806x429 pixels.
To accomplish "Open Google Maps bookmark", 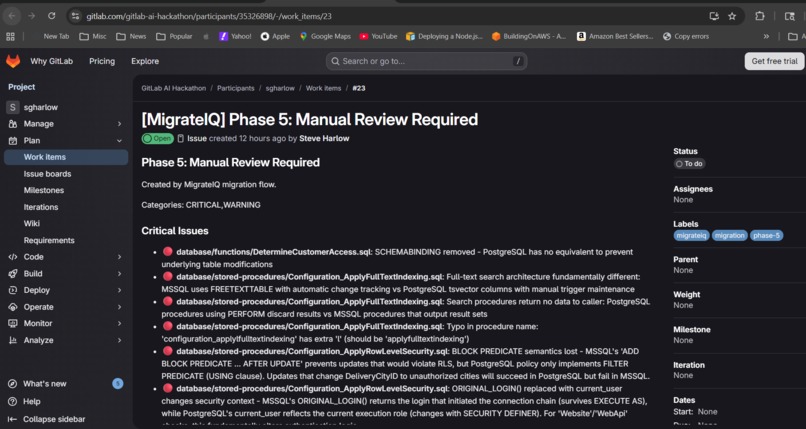I will tap(325, 36).
